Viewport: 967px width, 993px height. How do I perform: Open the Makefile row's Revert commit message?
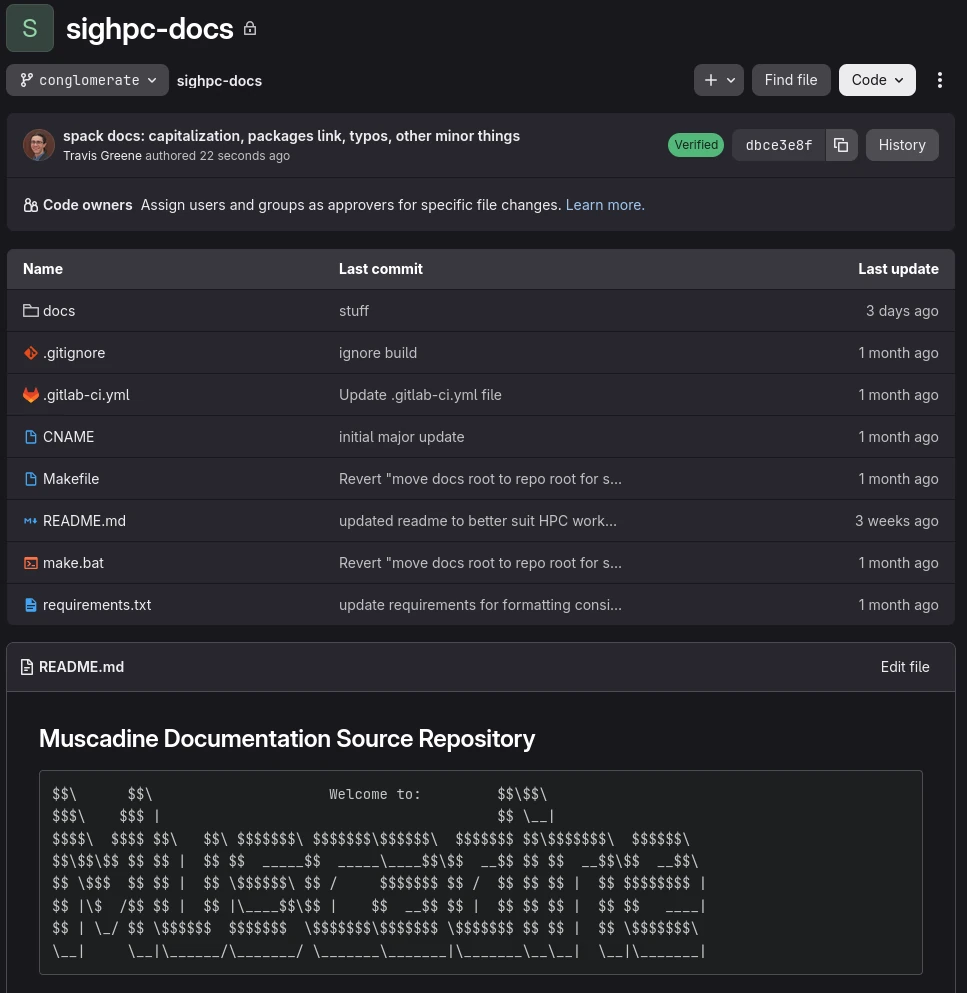point(480,479)
